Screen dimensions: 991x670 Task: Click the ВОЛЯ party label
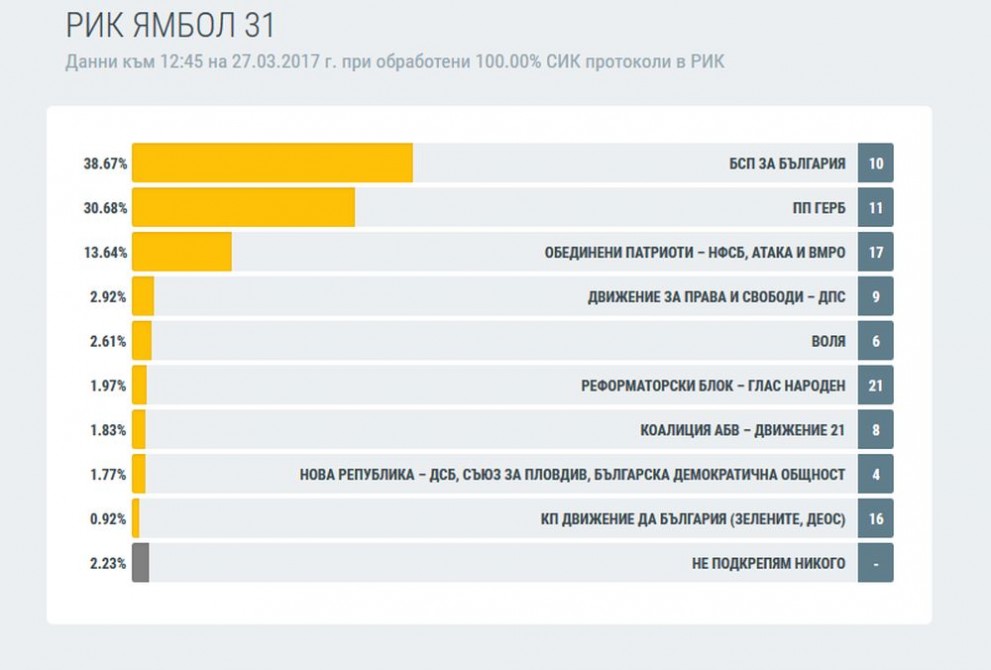click(828, 341)
